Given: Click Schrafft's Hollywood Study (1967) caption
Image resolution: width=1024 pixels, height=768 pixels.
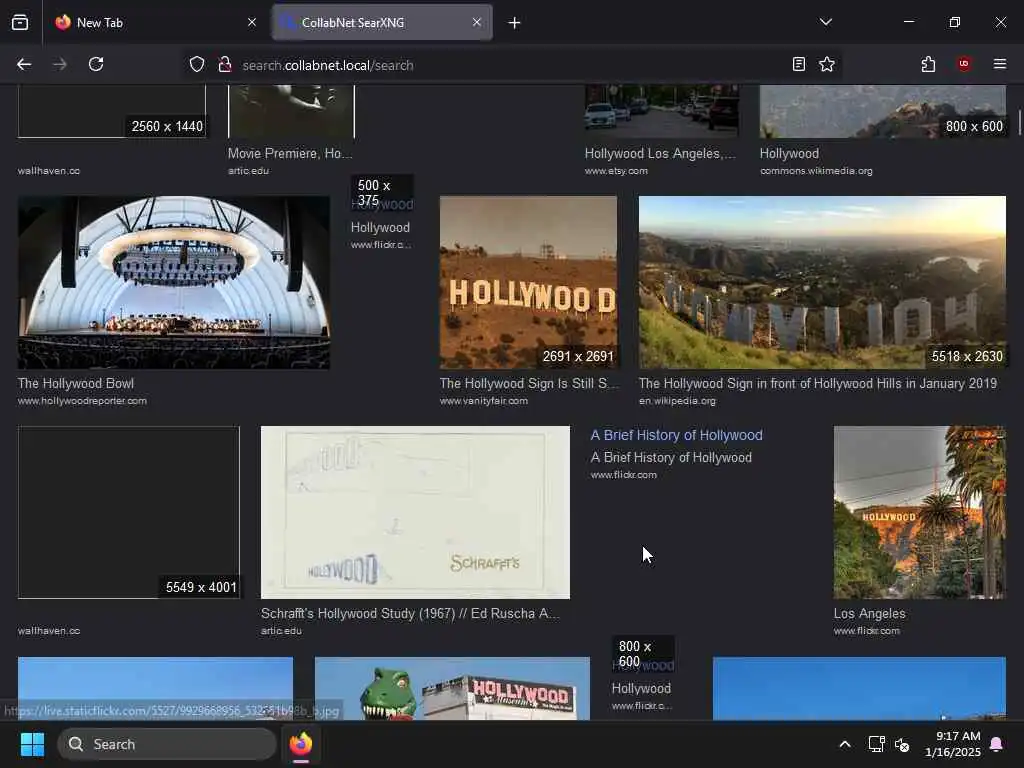Looking at the screenshot, I should 410,613.
